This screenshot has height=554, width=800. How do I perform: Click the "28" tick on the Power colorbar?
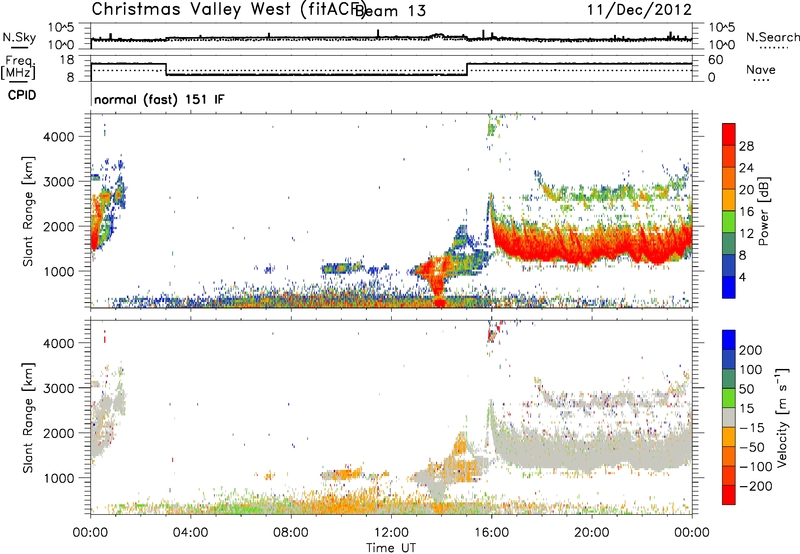pyautogui.click(x=746, y=146)
